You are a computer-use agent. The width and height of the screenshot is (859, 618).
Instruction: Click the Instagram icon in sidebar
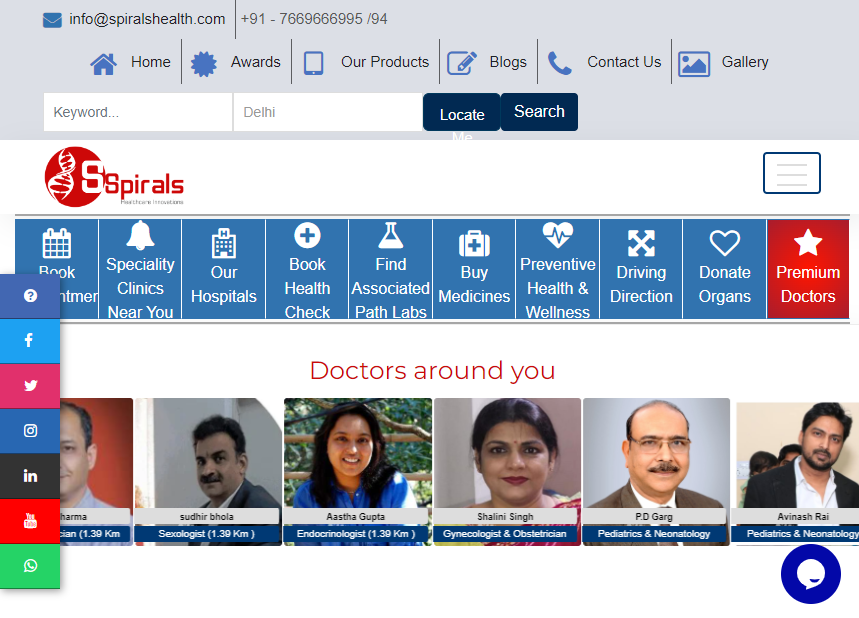pyautogui.click(x=29, y=430)
